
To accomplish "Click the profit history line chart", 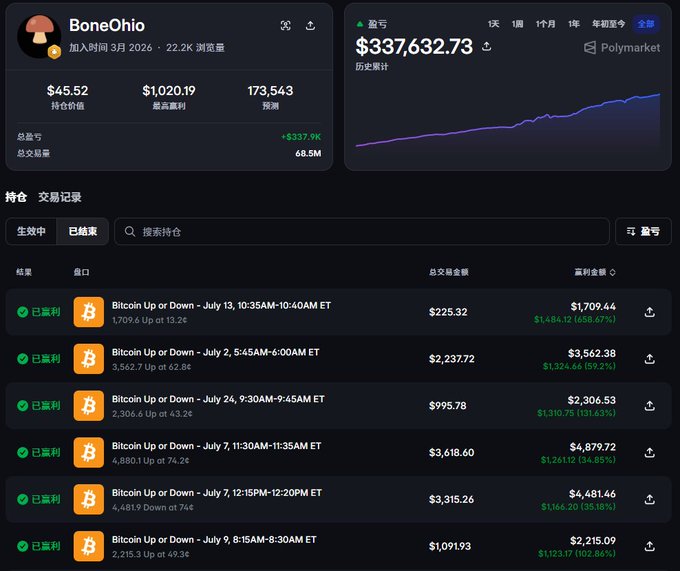I will click(x=508, y=121).
